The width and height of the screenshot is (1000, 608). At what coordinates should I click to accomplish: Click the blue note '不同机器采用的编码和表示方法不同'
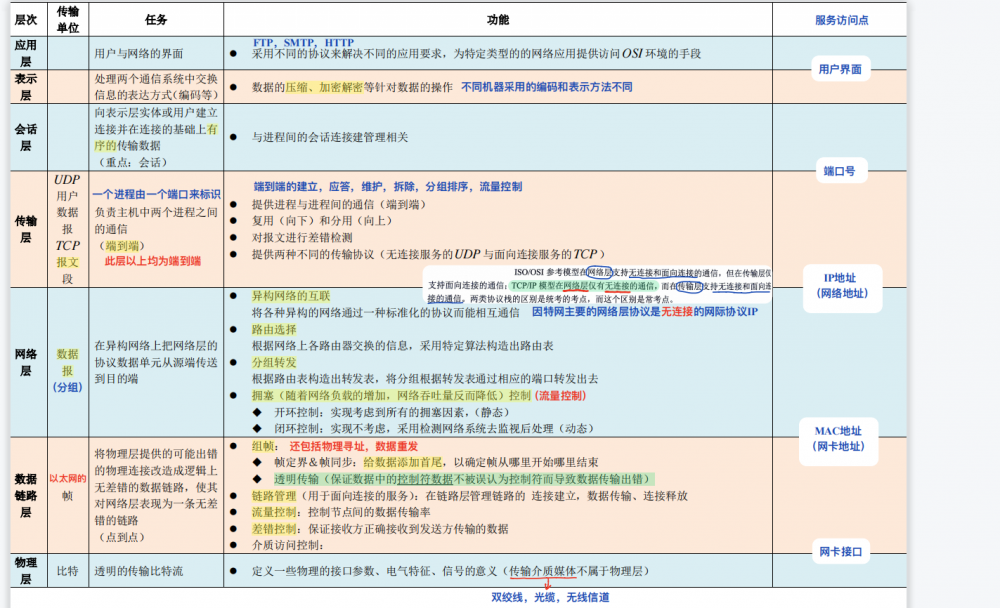point(547,87)
